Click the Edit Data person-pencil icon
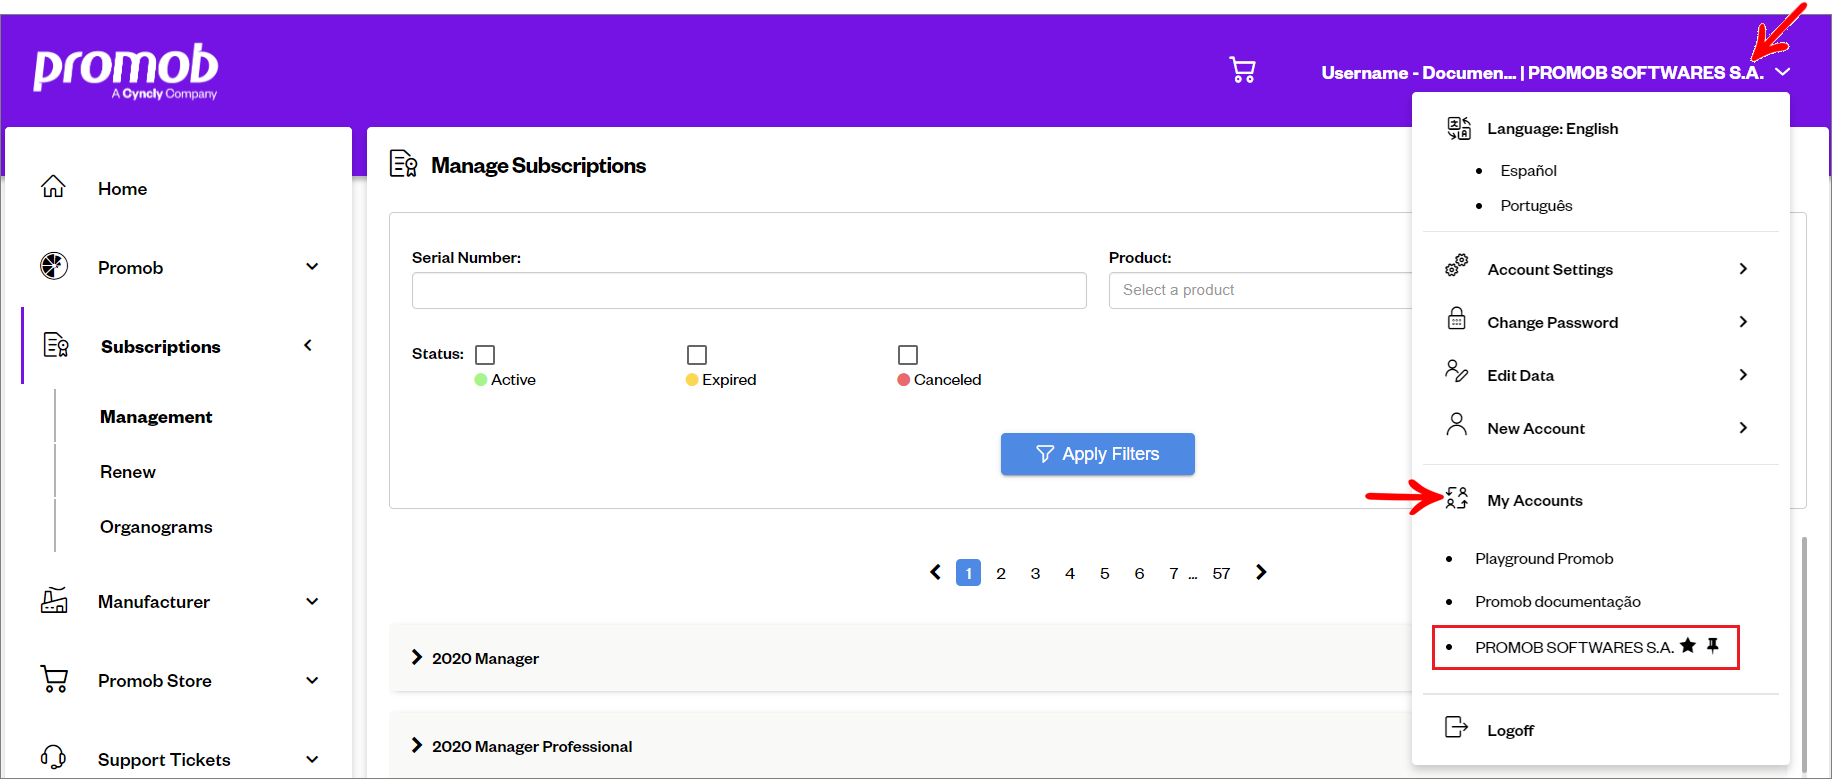The width and height of the screenshot is (1832, 779). (x=1457, y=372)
